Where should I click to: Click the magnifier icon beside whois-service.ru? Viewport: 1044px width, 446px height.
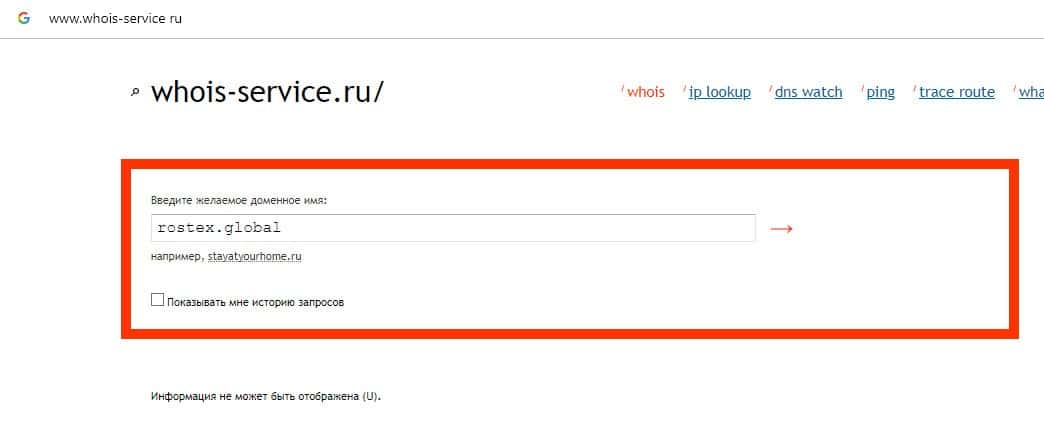coord(135,93)
